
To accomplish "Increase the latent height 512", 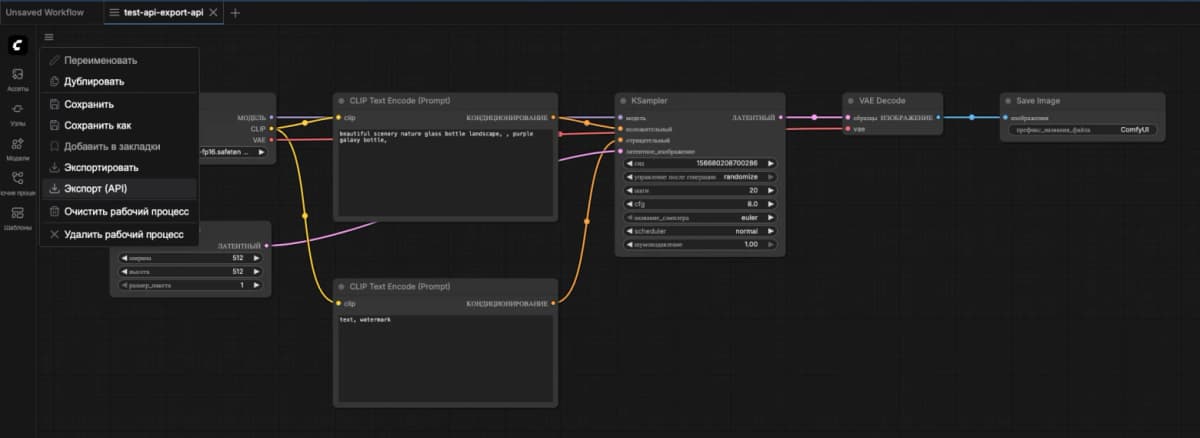I will tap(255, 271).
